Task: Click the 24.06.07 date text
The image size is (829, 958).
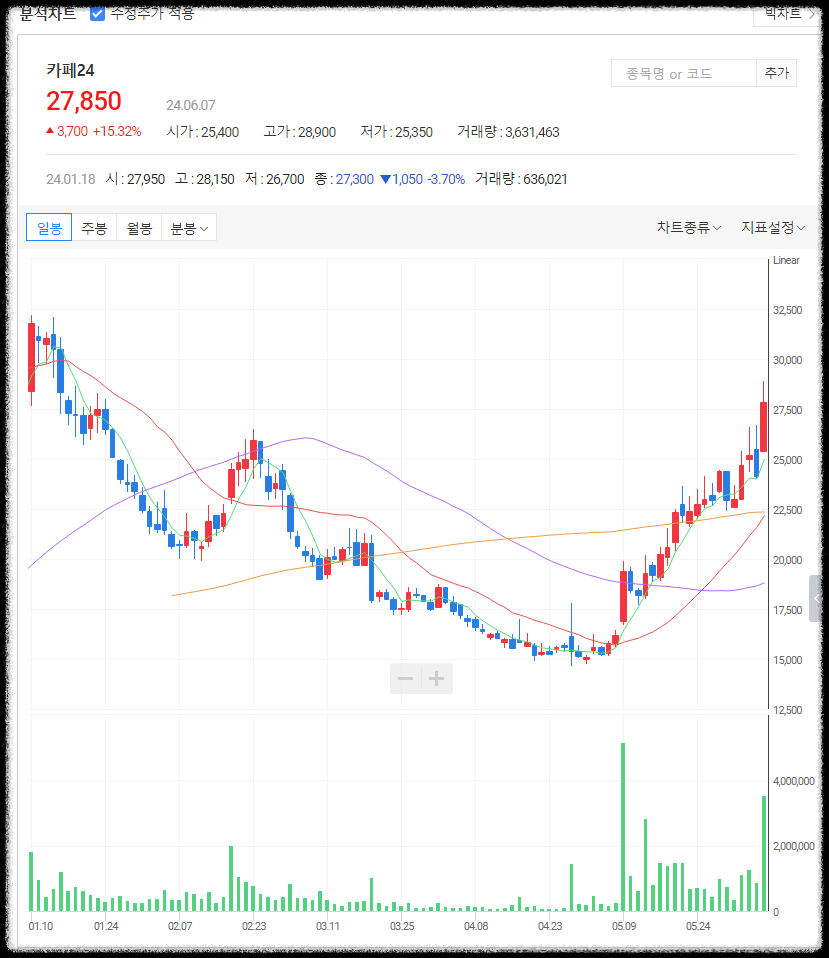Action: (191, 105)
